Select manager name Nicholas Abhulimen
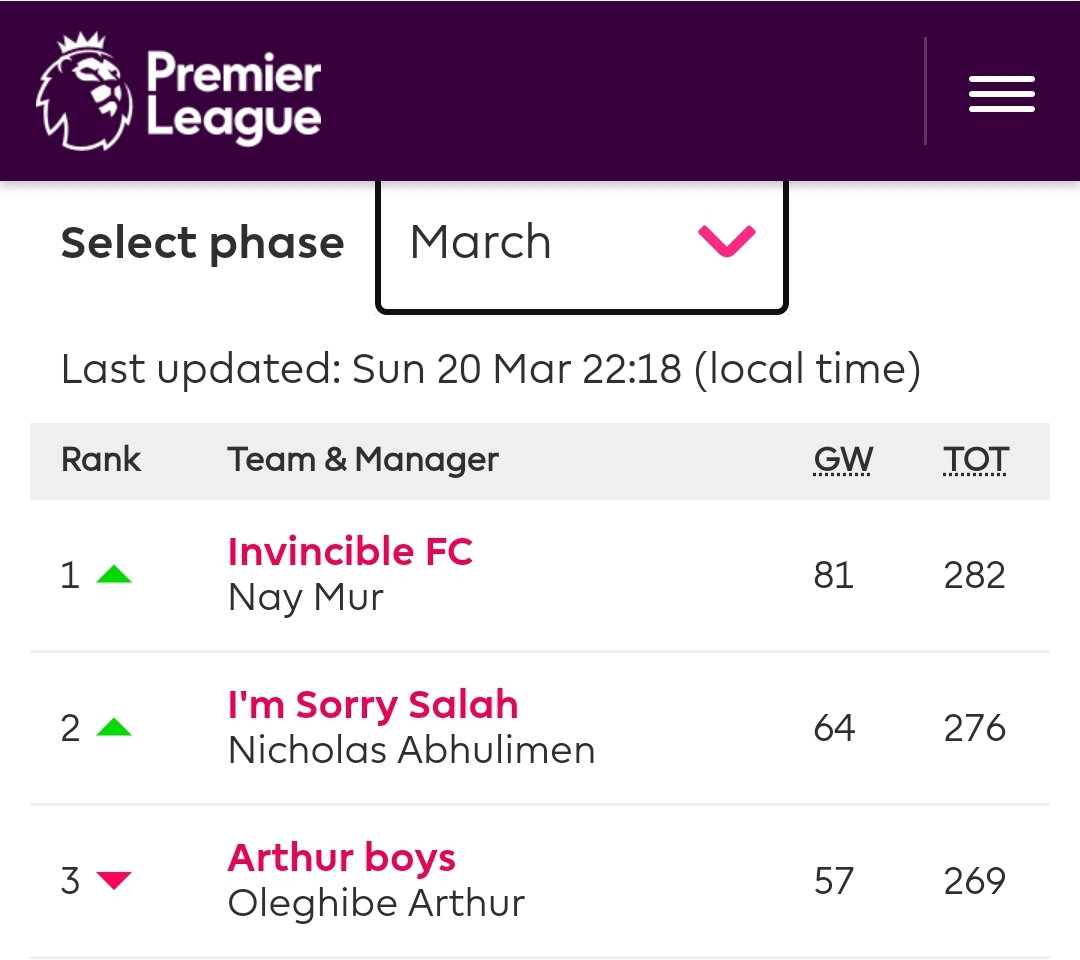The image size is (1080, 960). pyautogui.click(x=411, y=750)
